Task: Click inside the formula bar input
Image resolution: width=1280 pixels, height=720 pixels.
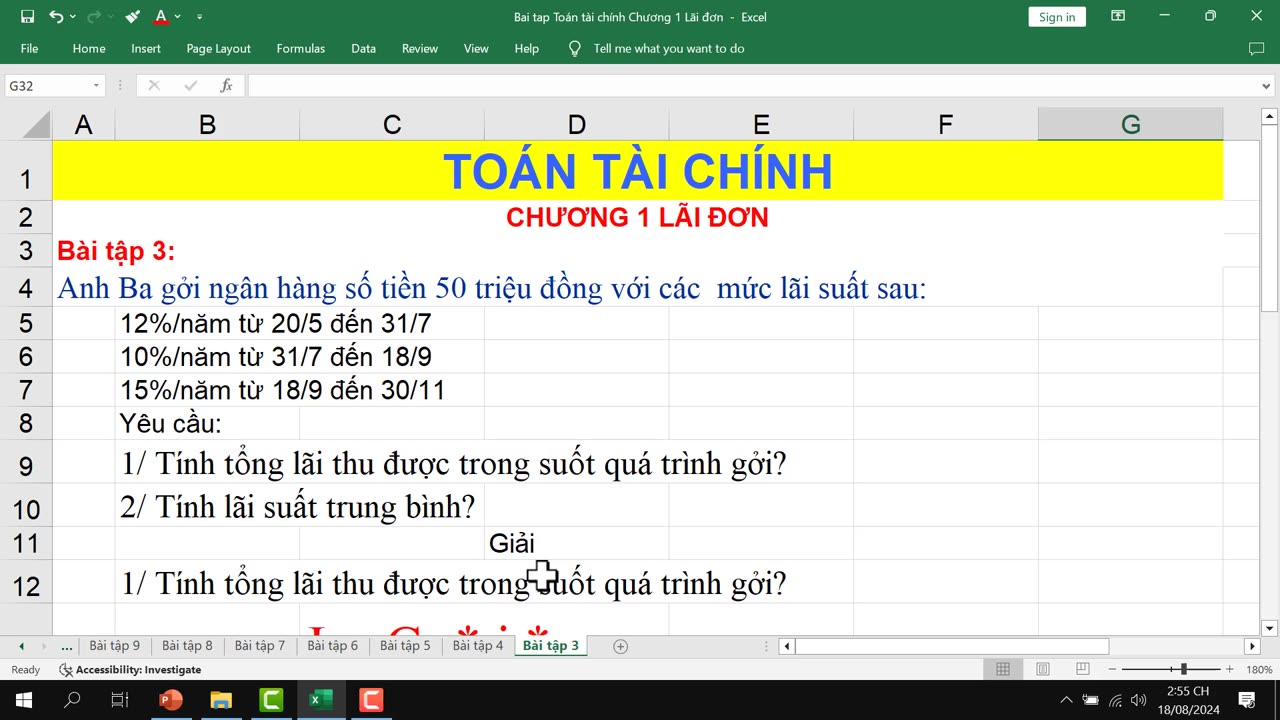Action: [754, 86]
